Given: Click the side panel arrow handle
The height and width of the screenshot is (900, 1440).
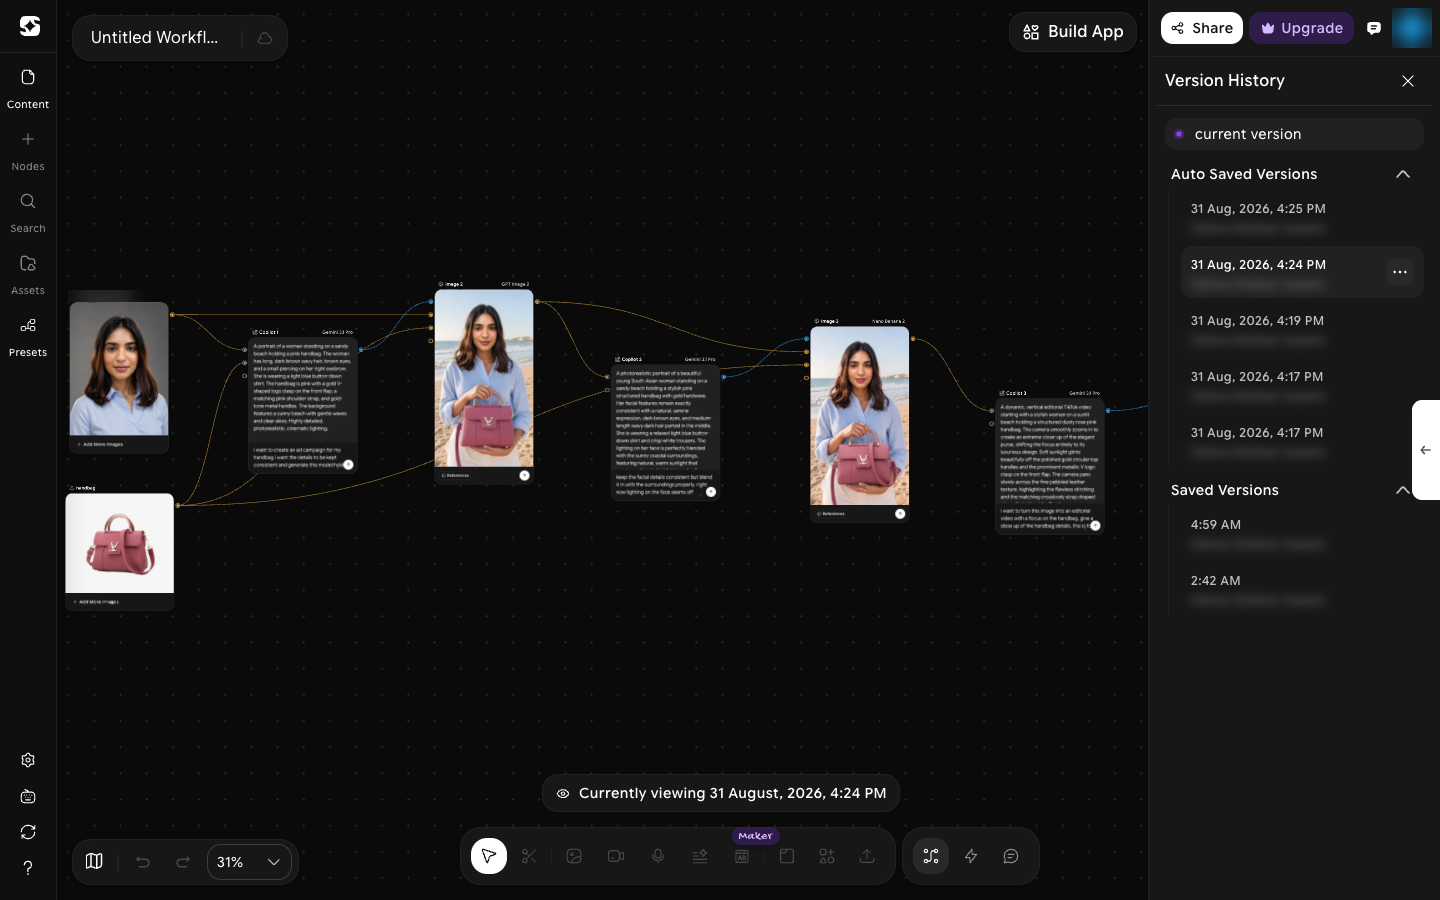Looking at the screenshot, I should tap(1426, 450).
